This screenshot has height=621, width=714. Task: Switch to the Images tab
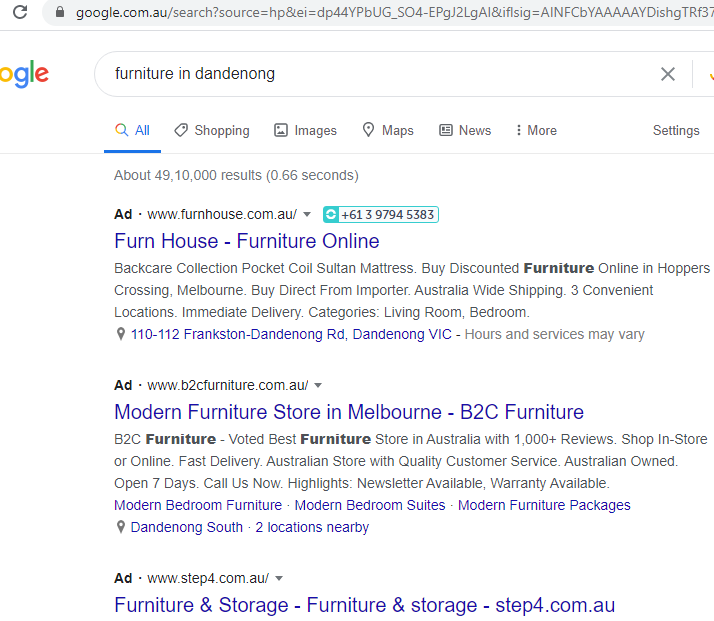305,130
